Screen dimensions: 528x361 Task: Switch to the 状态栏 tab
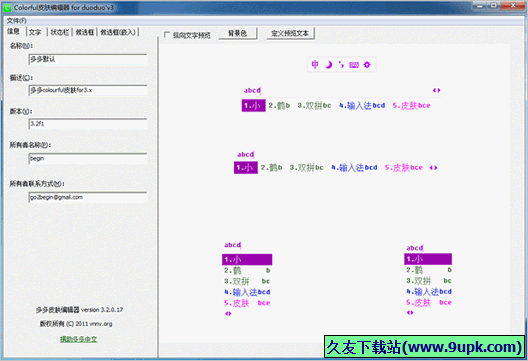pyautogui.click(x=60, y=32)
